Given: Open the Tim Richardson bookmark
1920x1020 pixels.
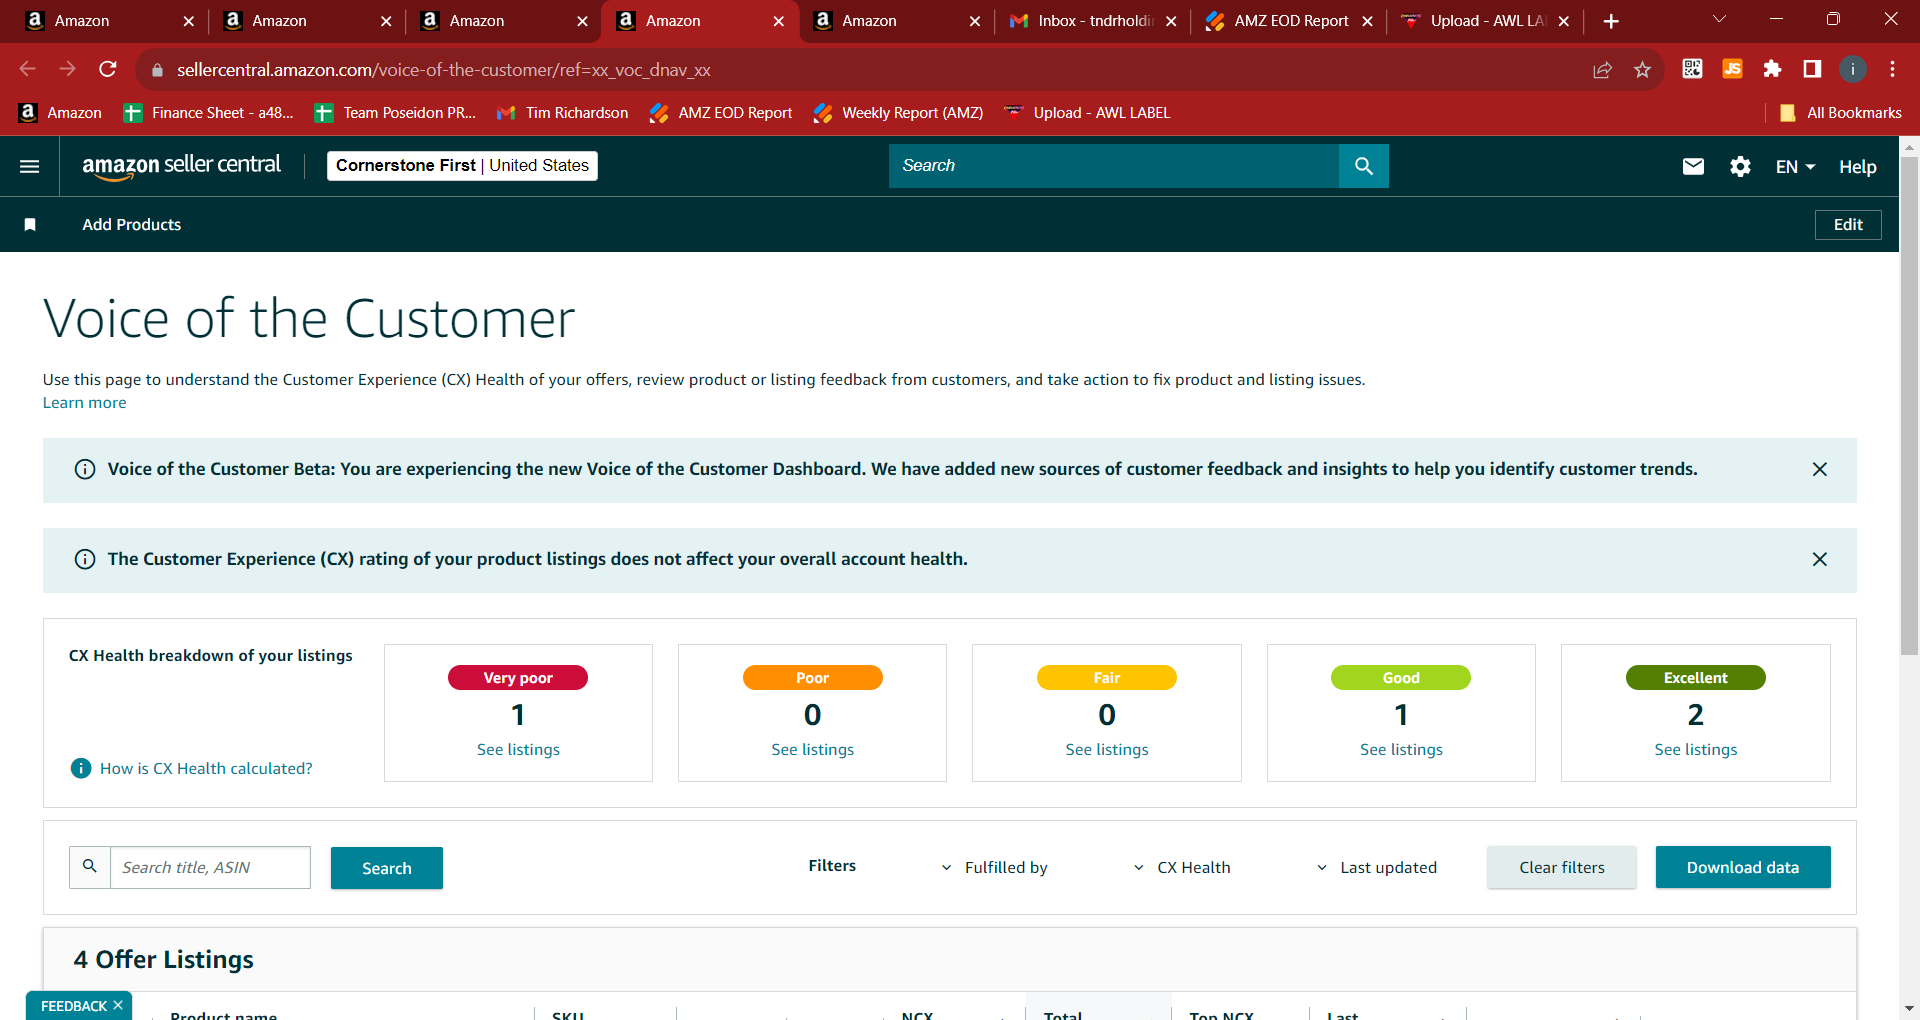Looking at the screenshot, I should tap(563, 113).
